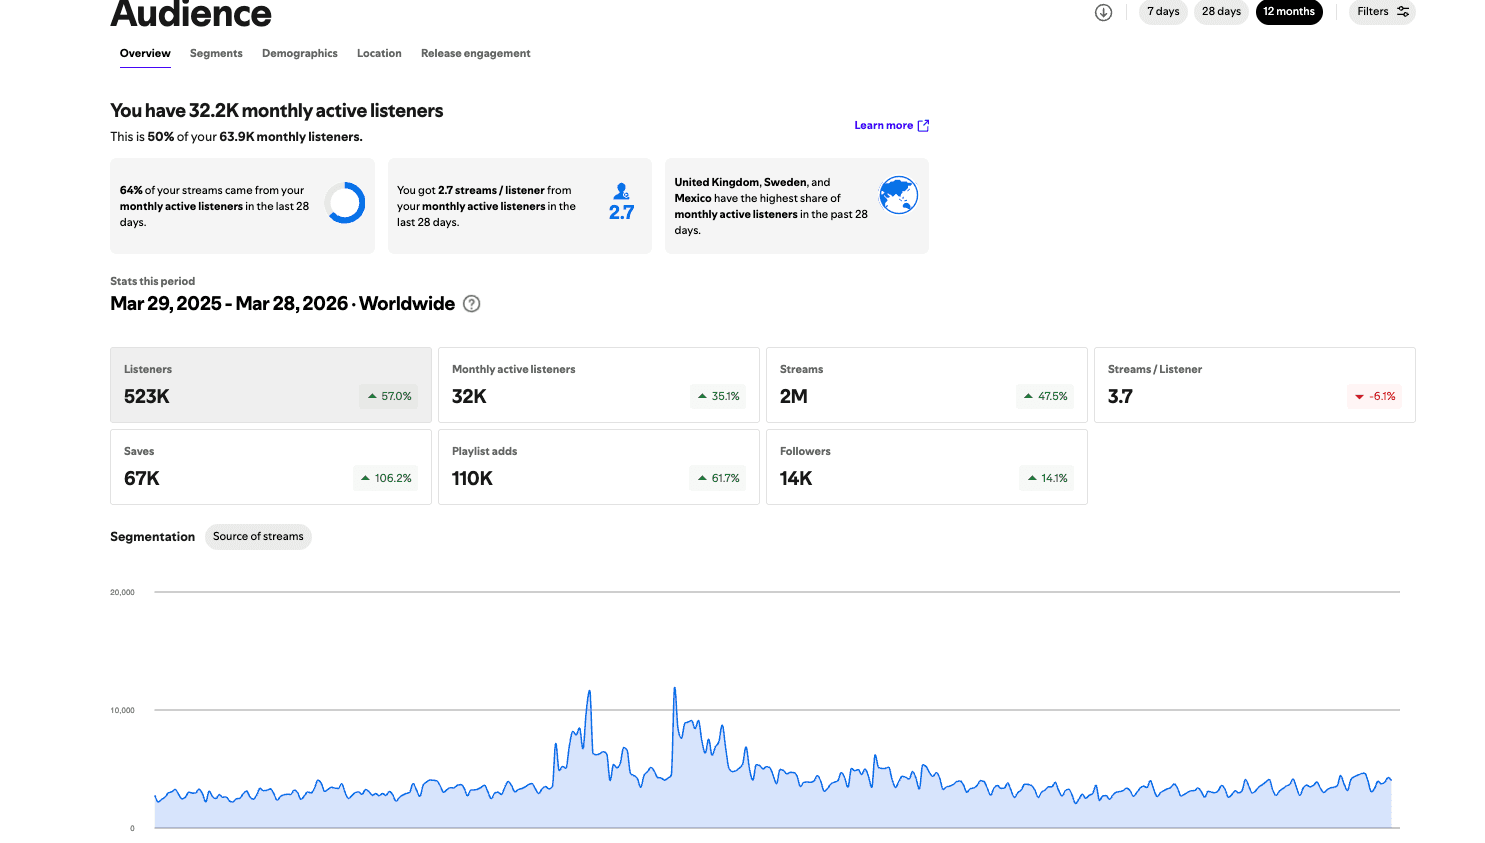Click the 106.2% Saves change badge

tap(386, 479)
